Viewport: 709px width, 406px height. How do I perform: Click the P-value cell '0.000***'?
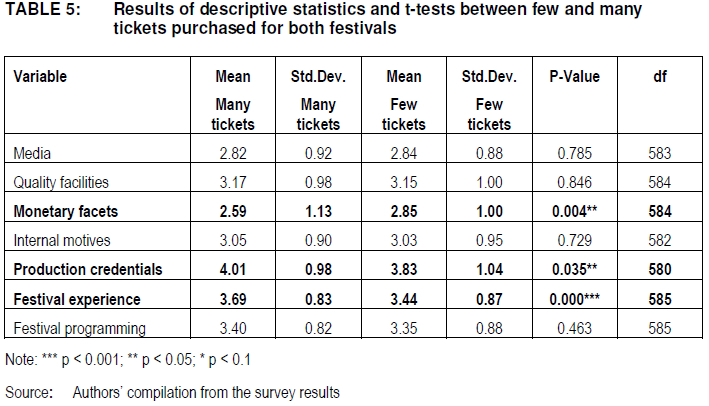575,300
